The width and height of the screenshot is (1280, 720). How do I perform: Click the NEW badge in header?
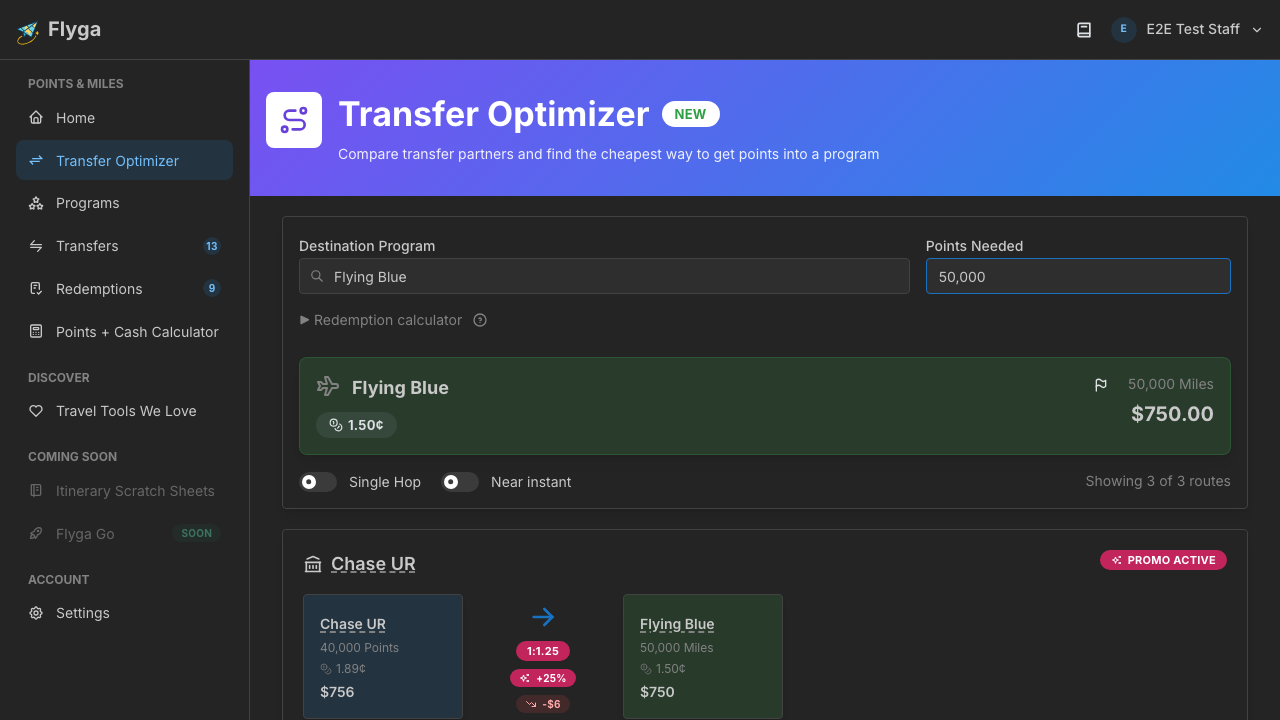click(690, 114)
